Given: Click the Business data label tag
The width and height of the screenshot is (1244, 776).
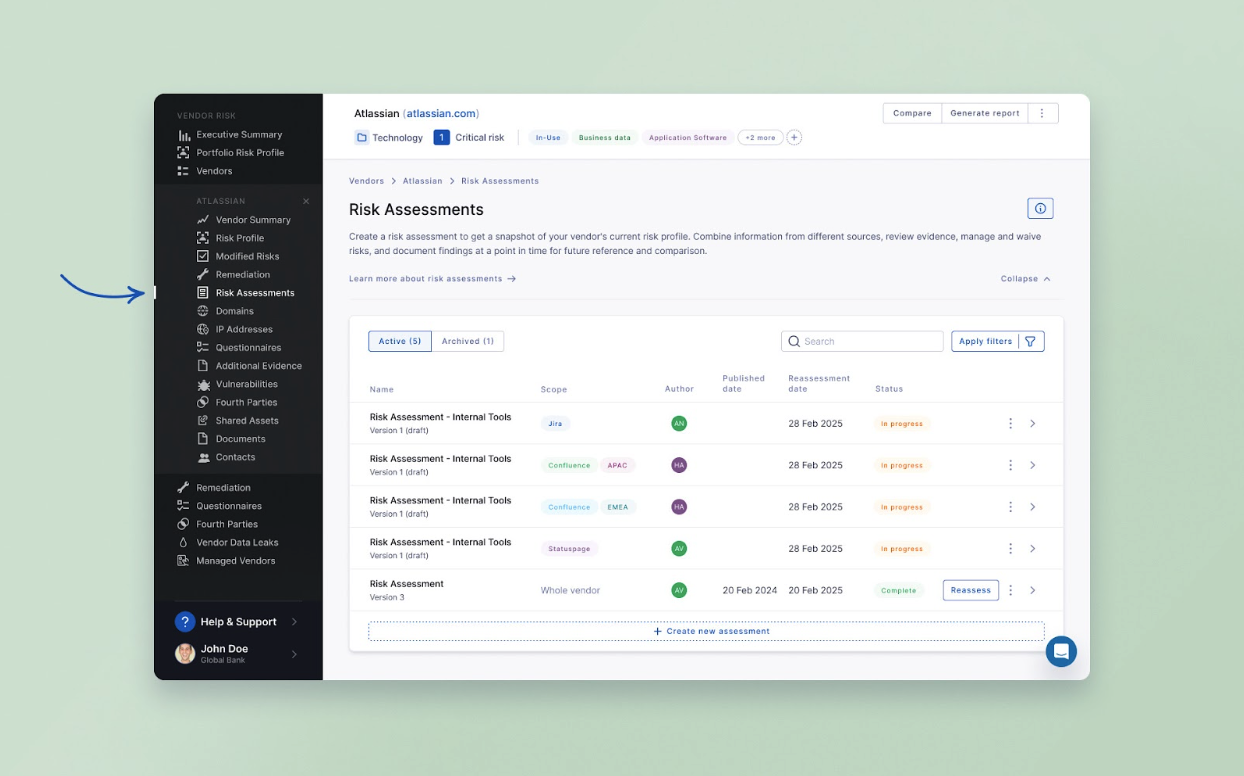Looking at the screenshot, I should coord(605,137).
